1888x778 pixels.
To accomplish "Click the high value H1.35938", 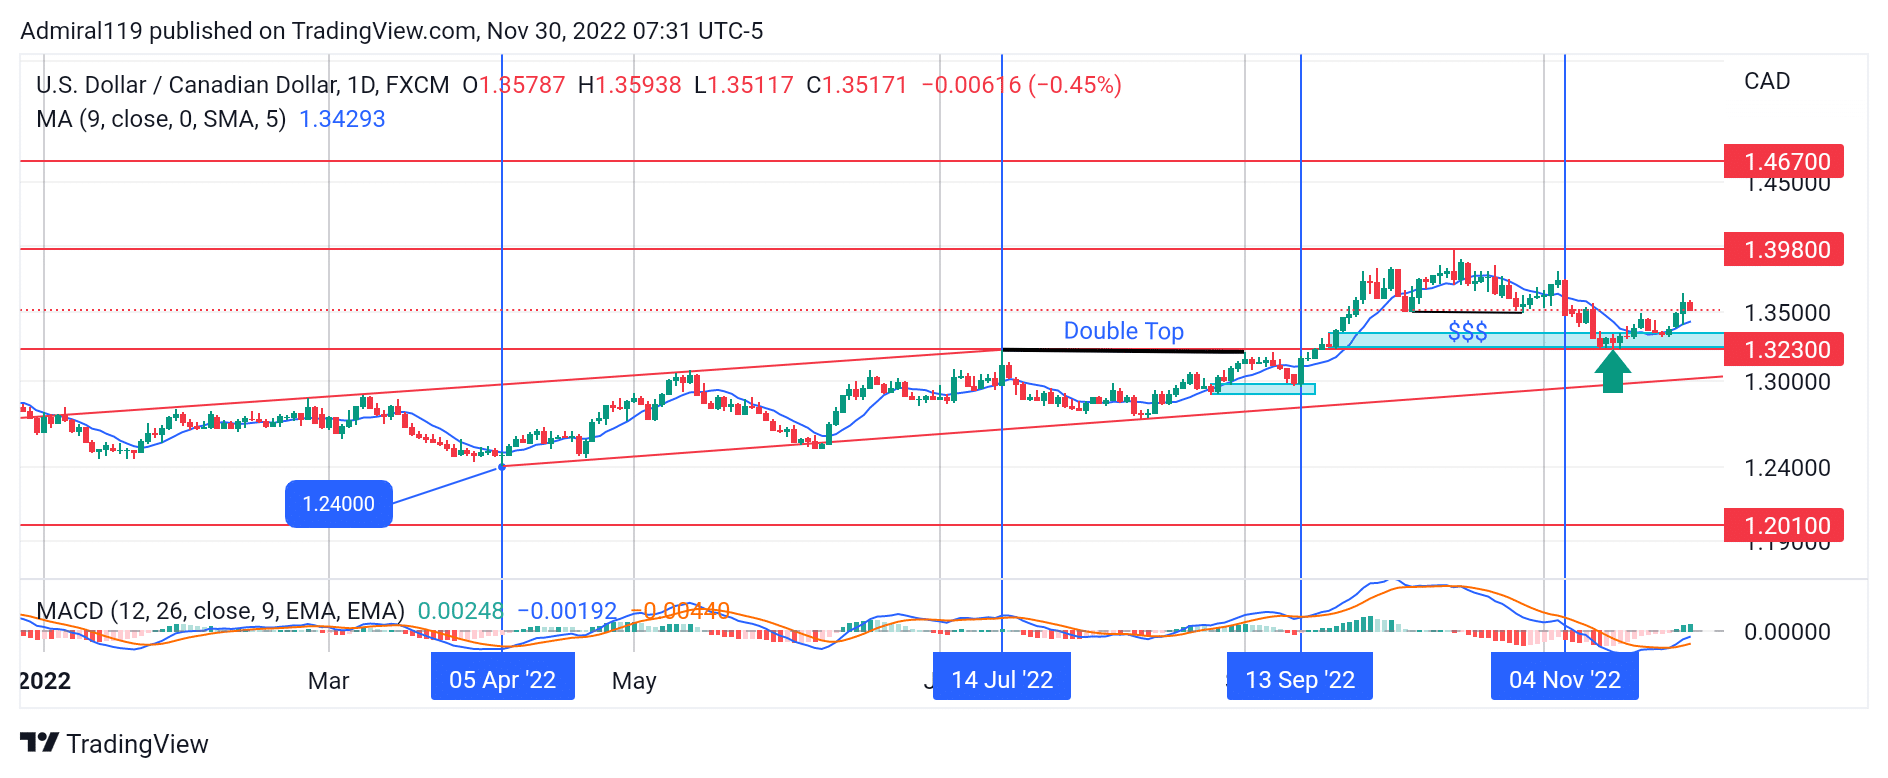I will click(x=630, y=85).
